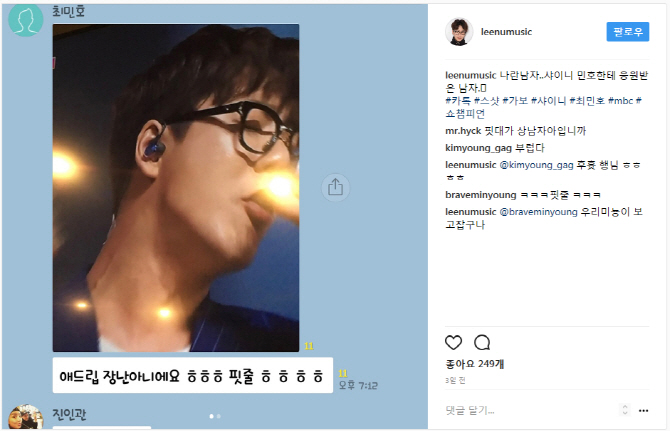Image resolution: width=670 pixels, height=431 pixels.
Task: Tap the share icon beside the photo
Action: (335, 188)
